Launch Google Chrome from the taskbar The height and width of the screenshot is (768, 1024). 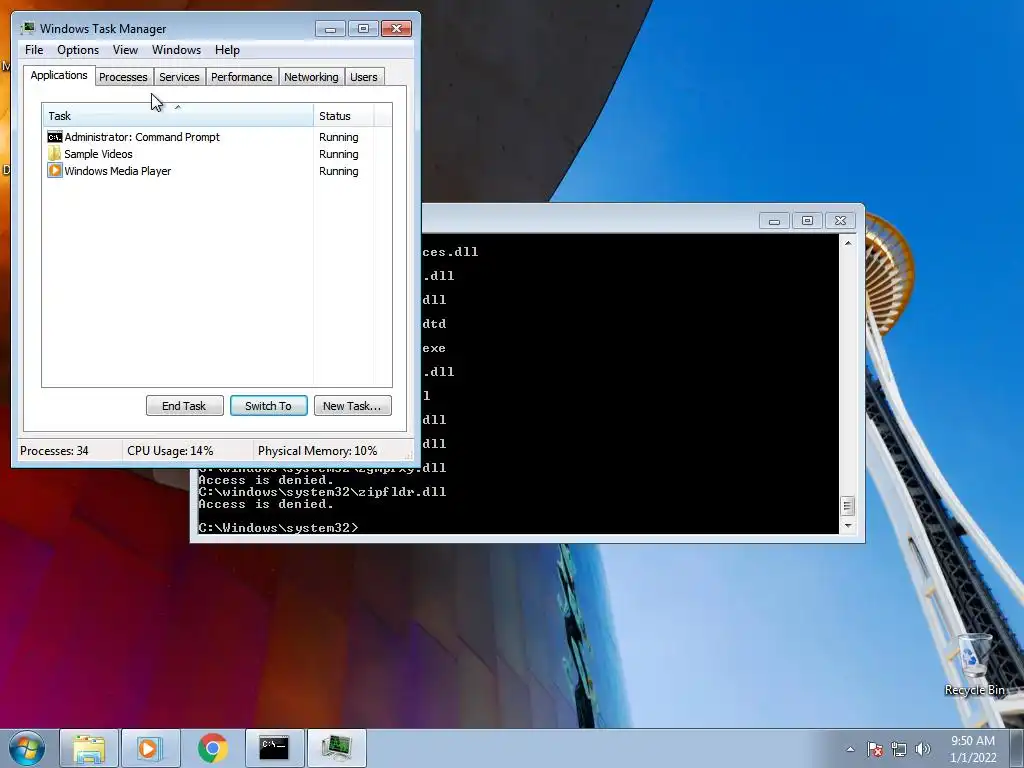coord(212,748)
